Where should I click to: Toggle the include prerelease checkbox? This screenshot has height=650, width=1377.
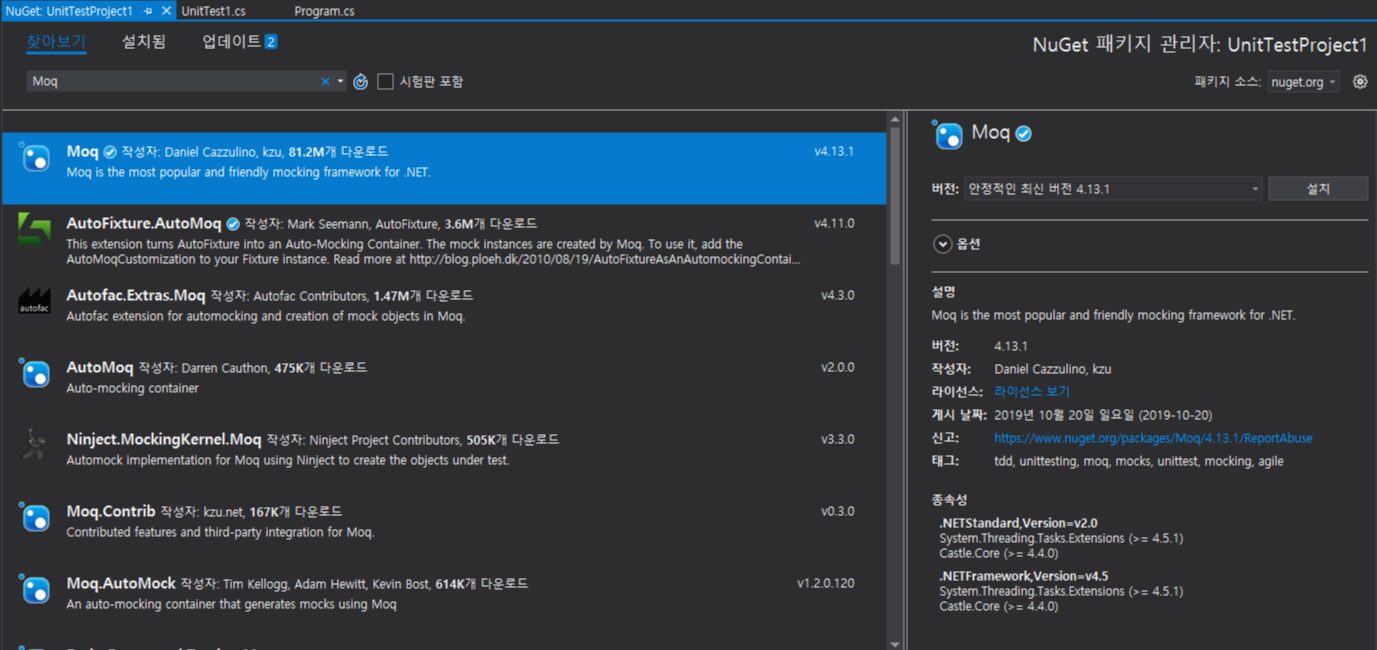(x=385, y=82)
